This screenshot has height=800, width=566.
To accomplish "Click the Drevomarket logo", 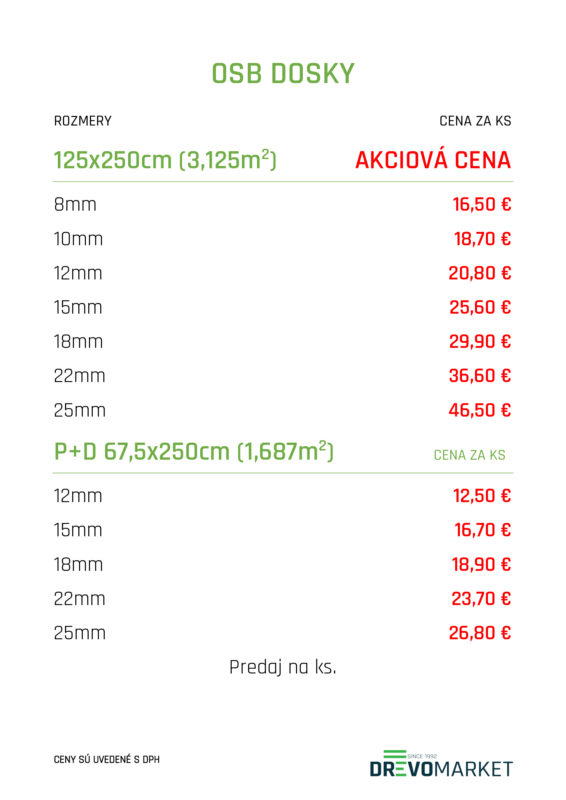I will click(x=441, y=764).
